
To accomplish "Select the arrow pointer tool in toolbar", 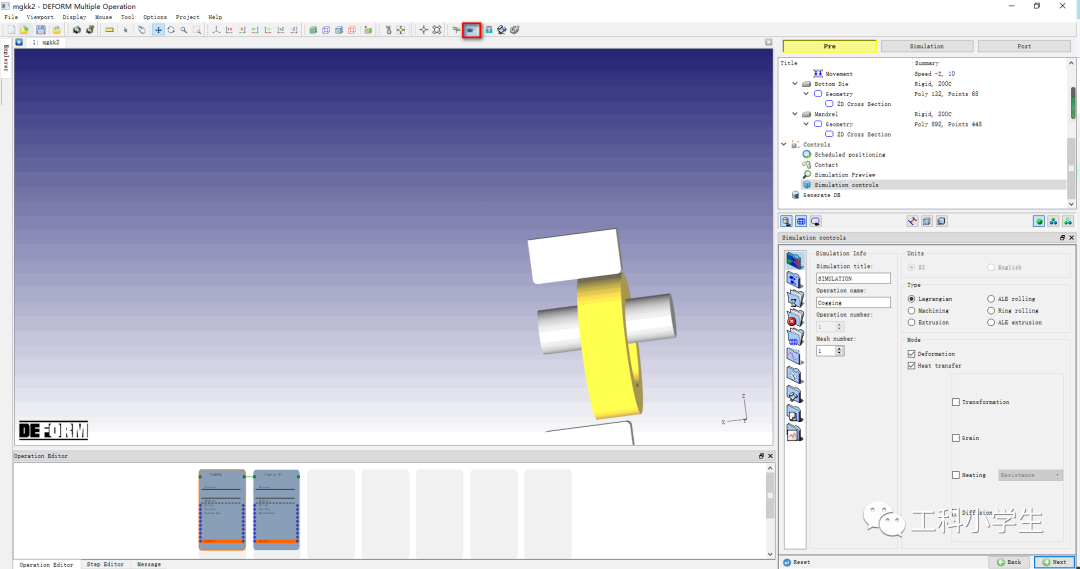I will pos(125,30).
